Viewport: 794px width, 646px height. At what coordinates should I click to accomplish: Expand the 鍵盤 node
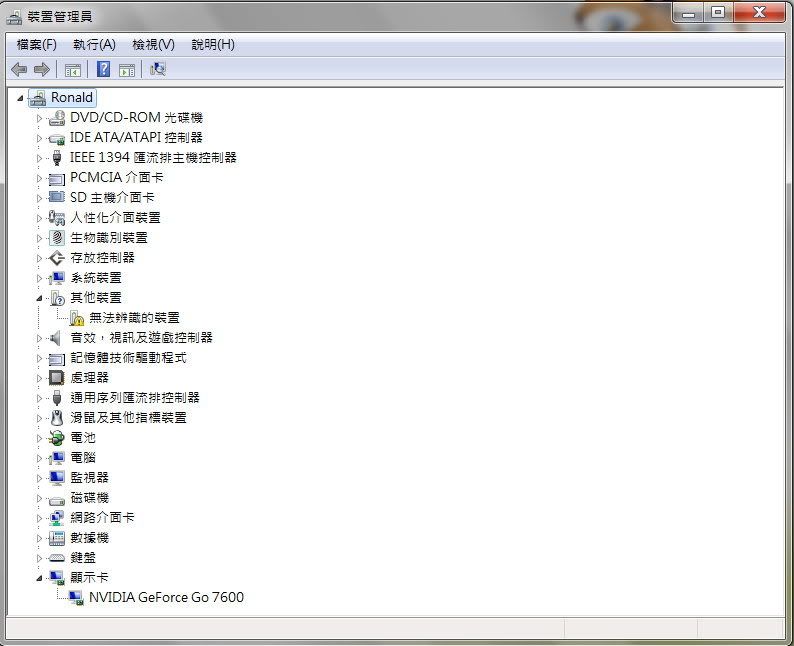39,558
